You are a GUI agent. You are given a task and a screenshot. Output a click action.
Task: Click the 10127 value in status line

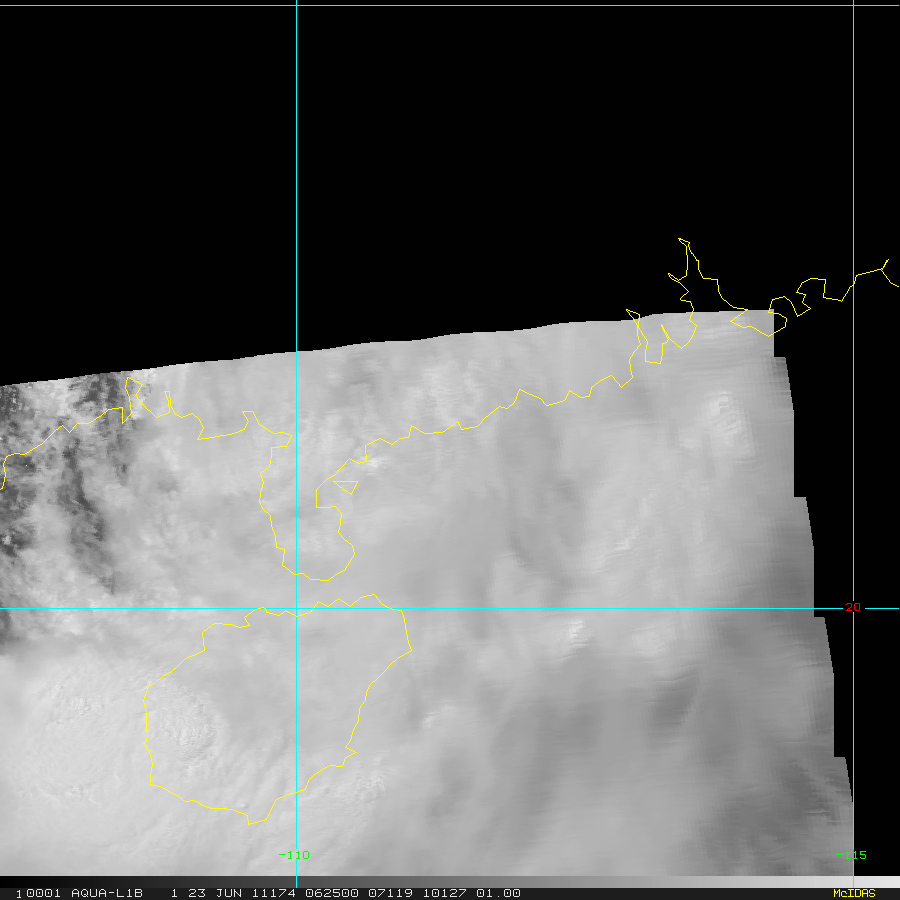pyautogui.click(x=444, y=893)
